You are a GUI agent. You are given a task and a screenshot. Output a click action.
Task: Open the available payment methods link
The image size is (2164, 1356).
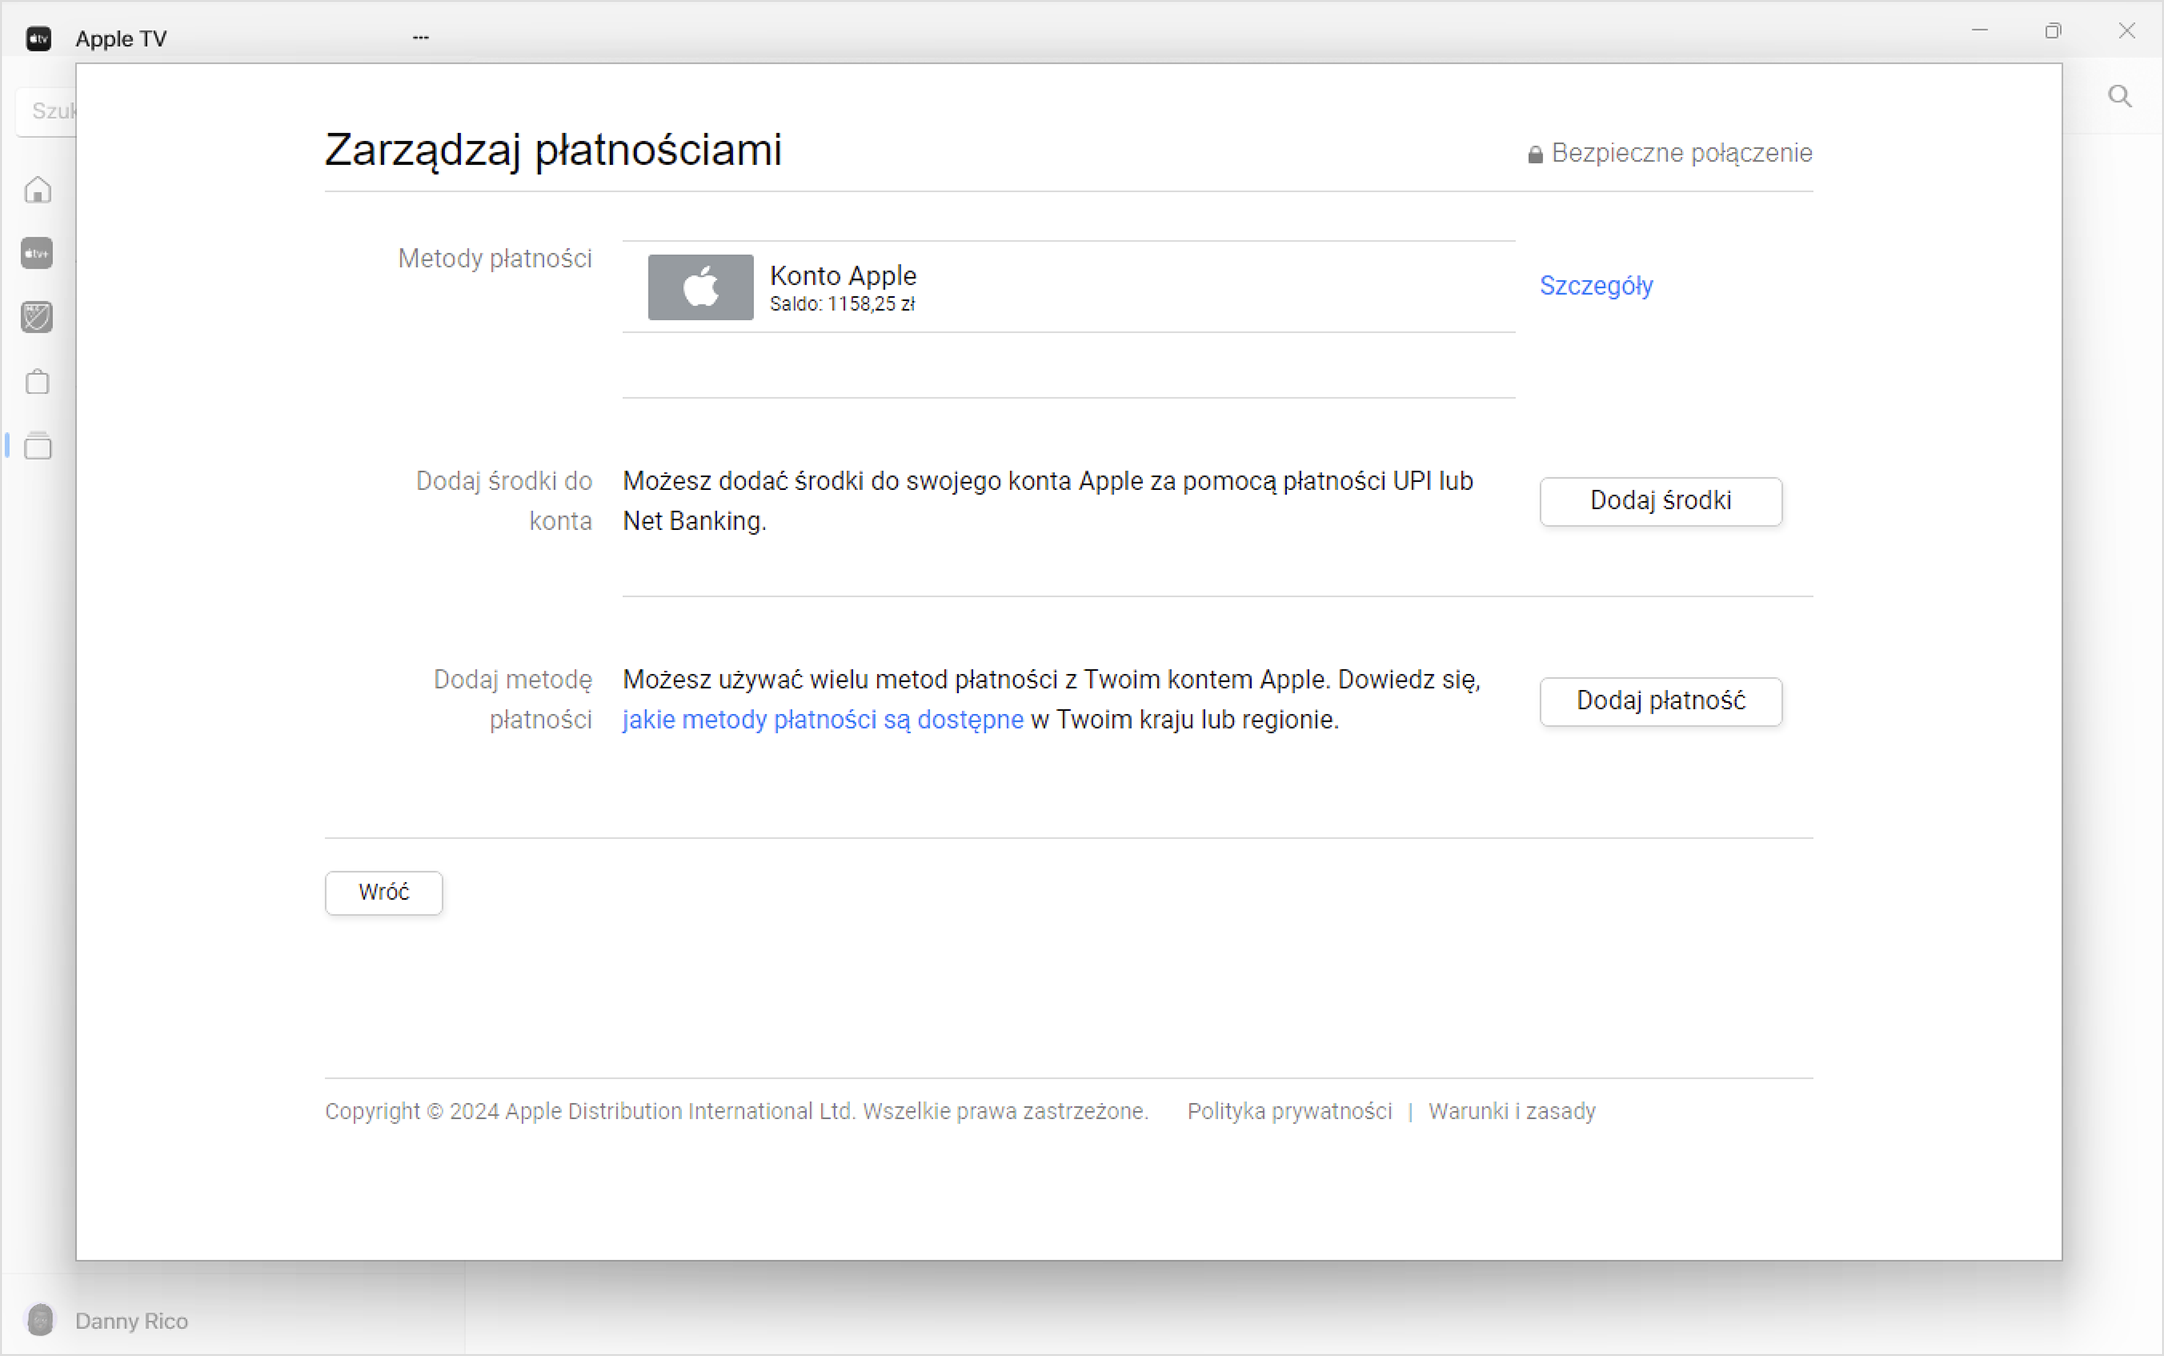click(x=822, y=719)
